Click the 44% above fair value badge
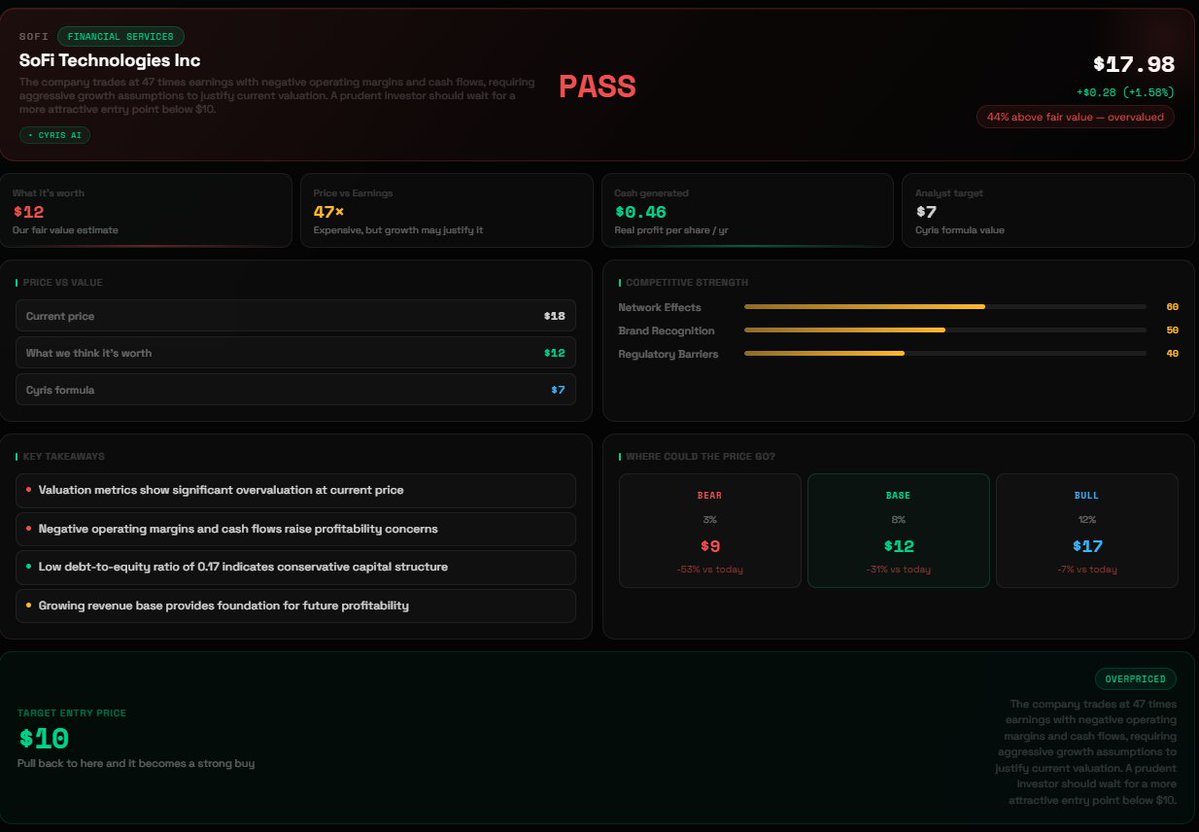 point(1075,117)
